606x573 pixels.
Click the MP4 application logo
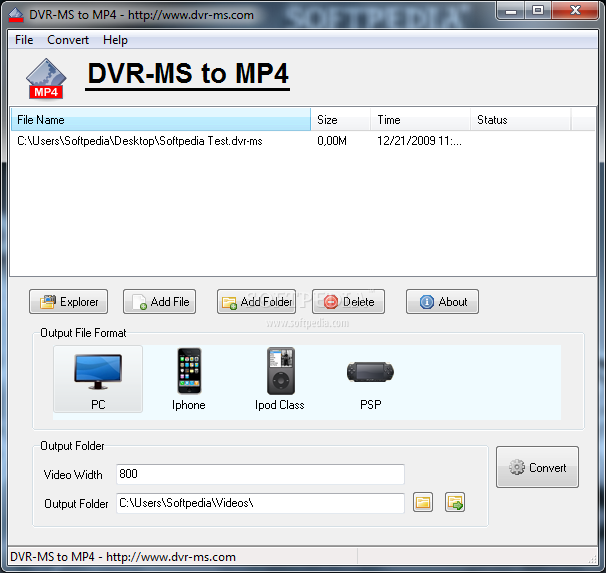[46, 79]
